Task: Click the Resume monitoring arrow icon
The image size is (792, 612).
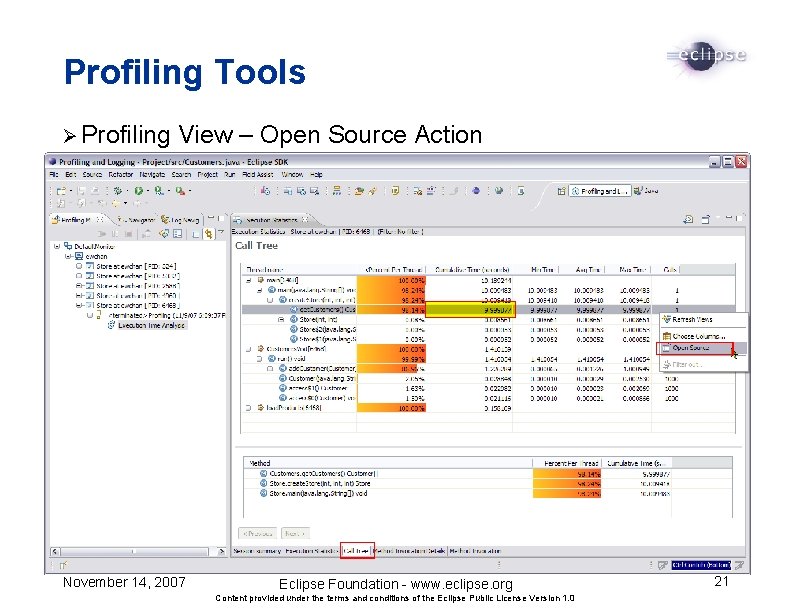Action: coord(103,234)
